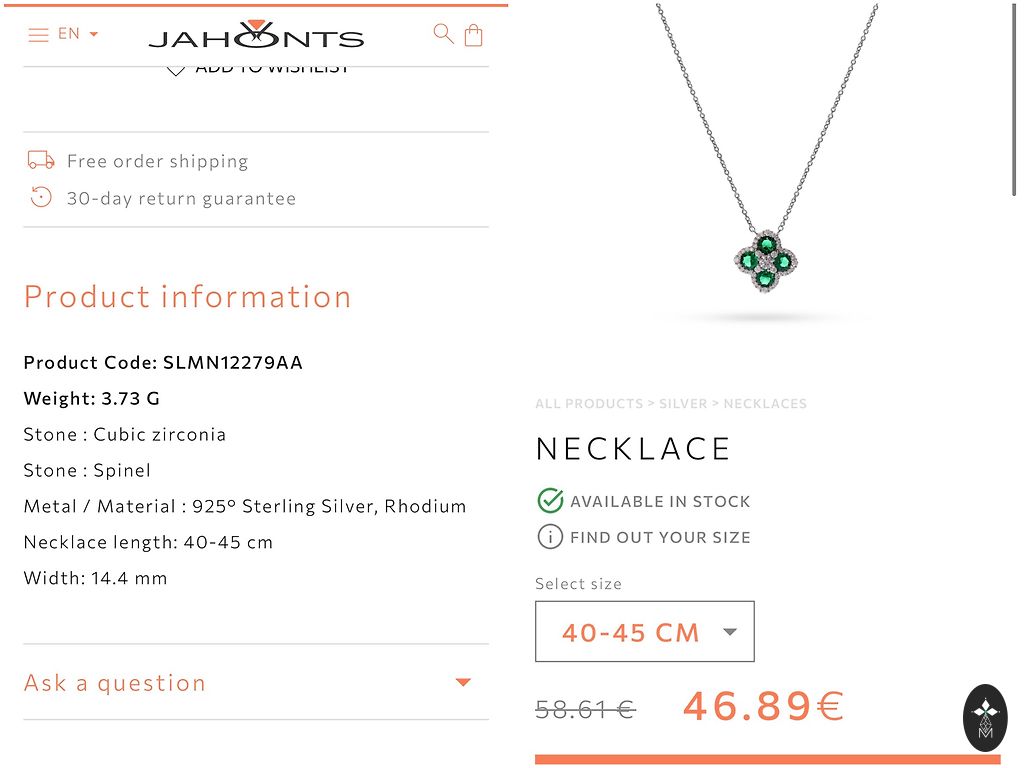Click the orange button below the price
The height and width of the screenshot is (768, 1024).
767,760
